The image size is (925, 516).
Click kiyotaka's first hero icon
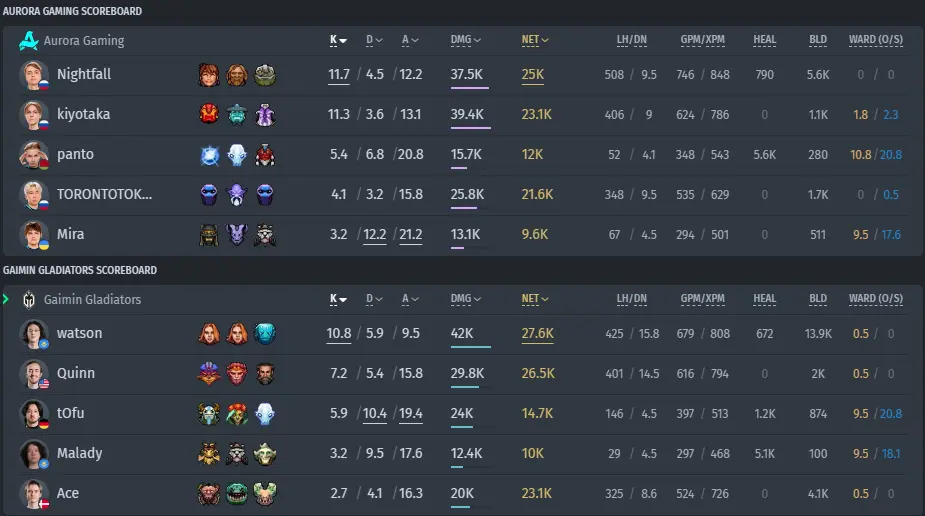(x=209, y=114)
